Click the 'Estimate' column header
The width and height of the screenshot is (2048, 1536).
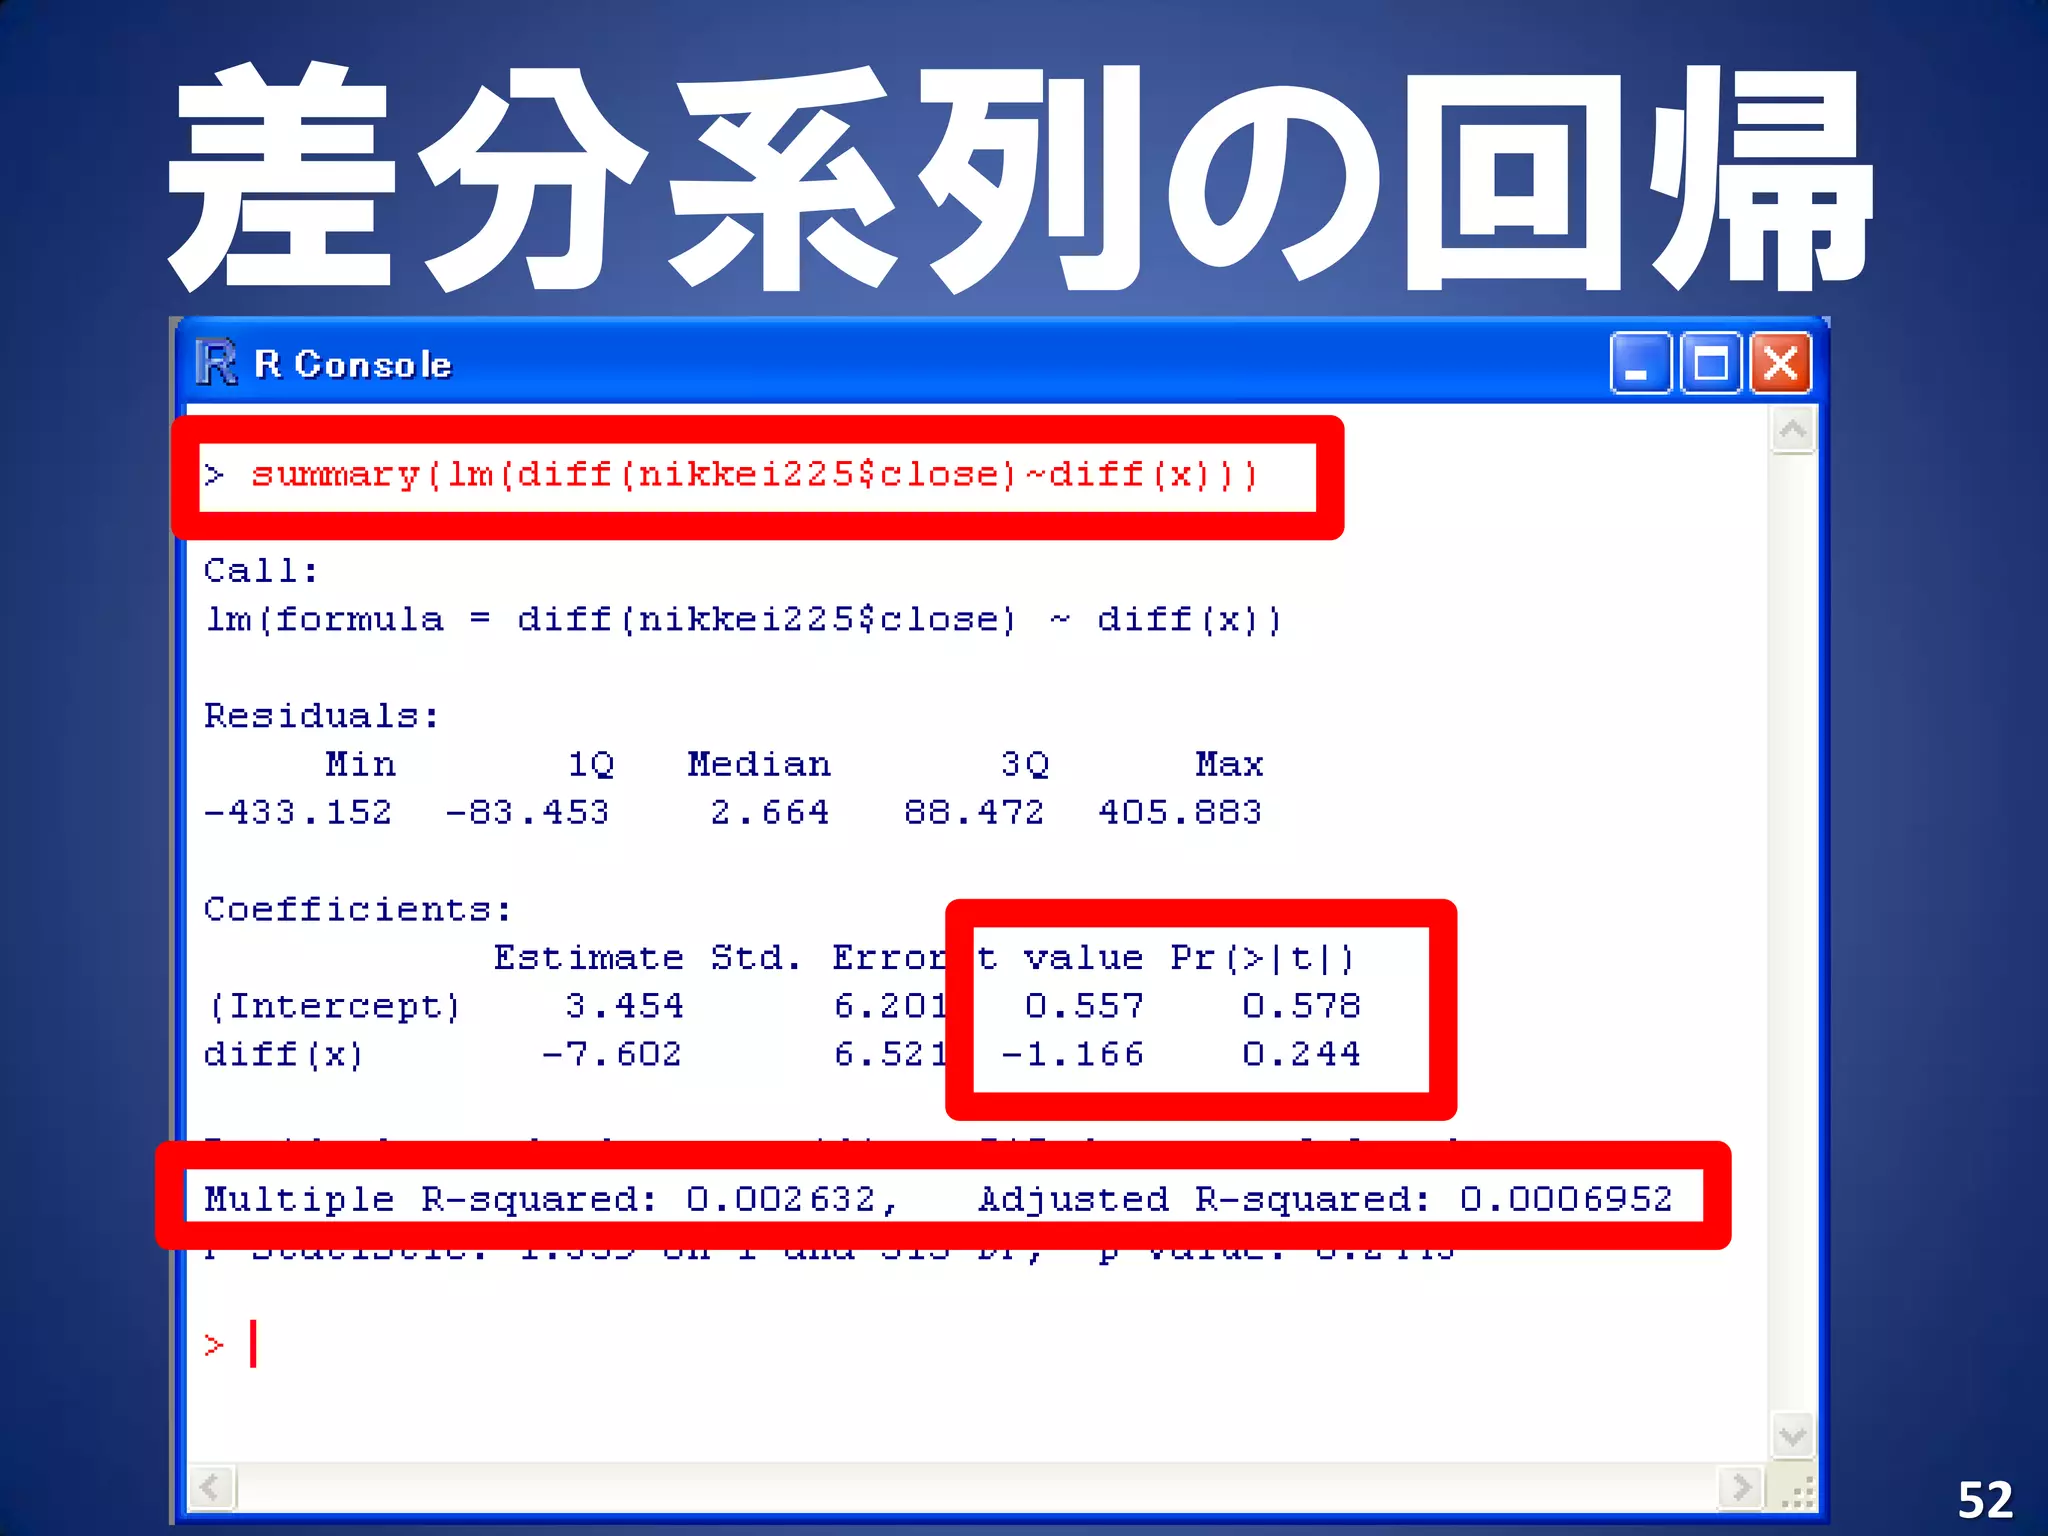pos(588,958)
